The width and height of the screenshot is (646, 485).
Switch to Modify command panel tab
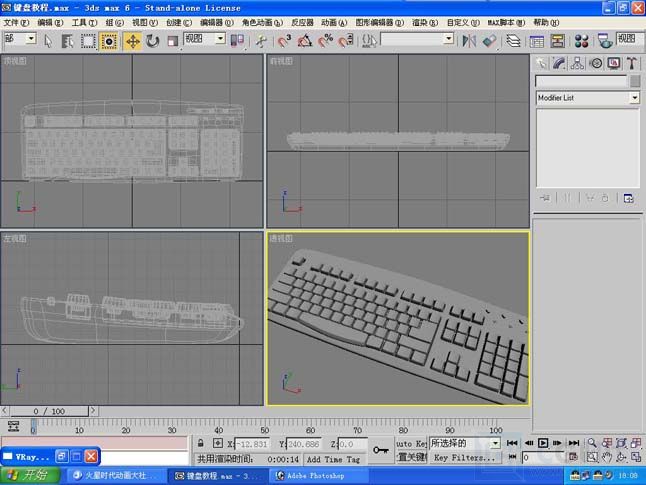559,63
